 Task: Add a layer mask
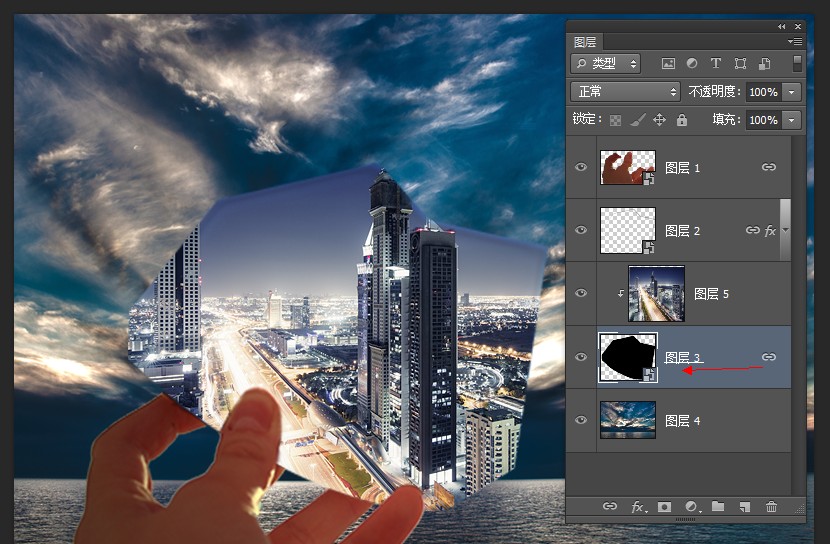(664, 507)
